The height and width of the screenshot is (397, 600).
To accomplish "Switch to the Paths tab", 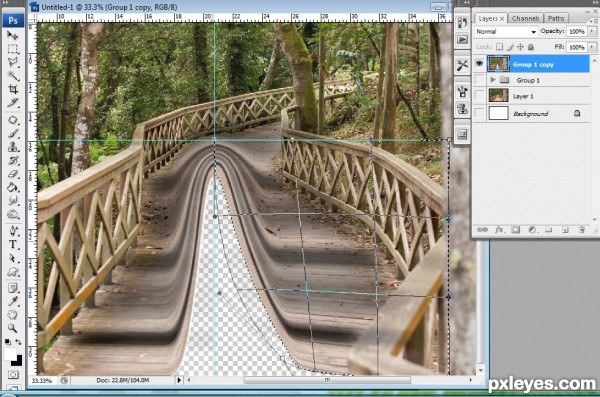I will click(556, 18).
